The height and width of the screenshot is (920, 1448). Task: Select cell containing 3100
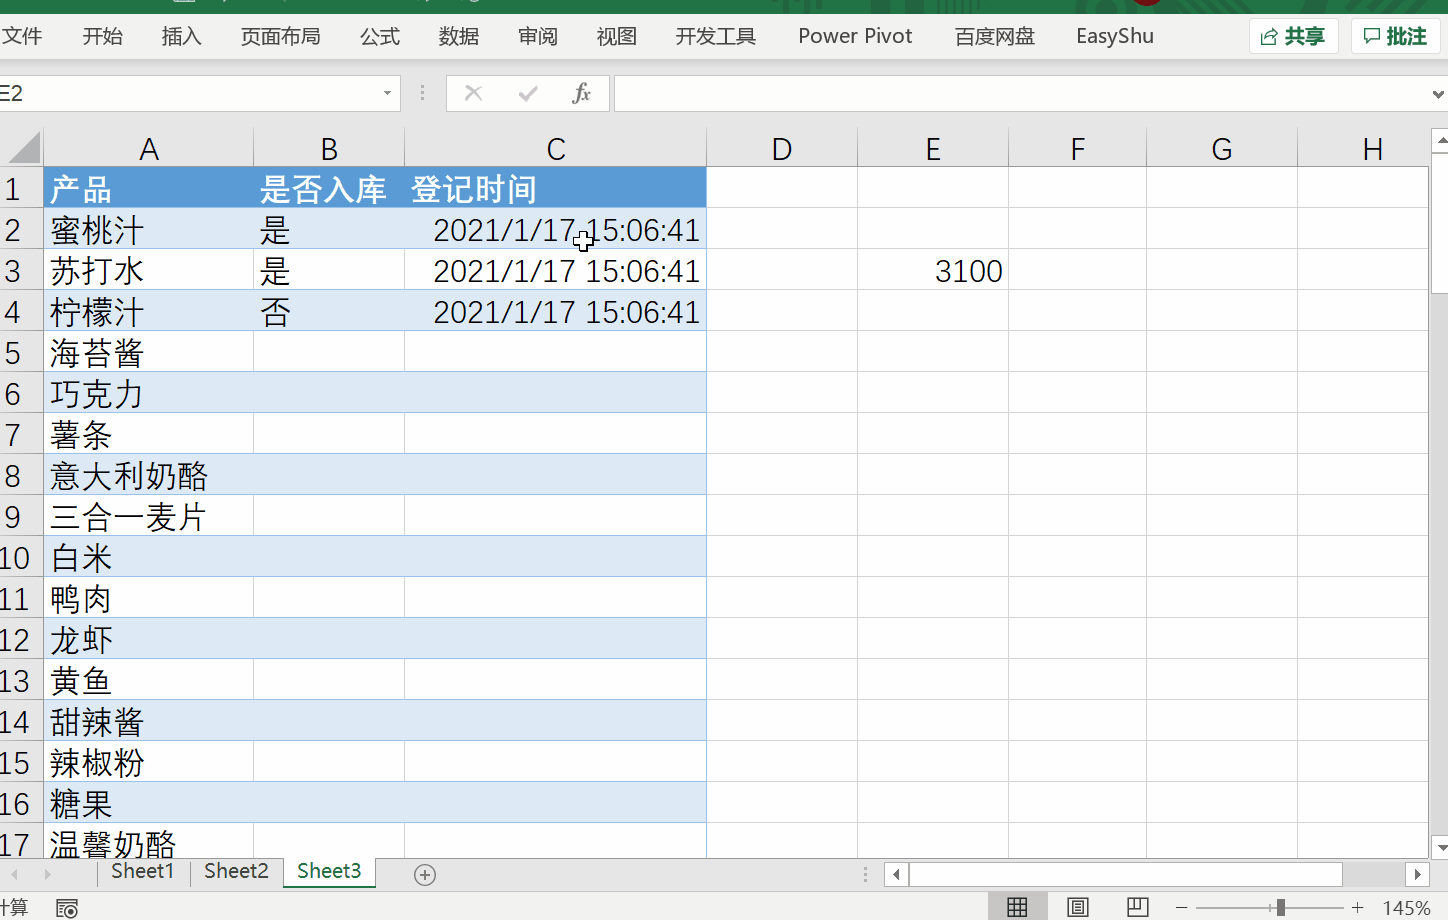coord(933,271)
